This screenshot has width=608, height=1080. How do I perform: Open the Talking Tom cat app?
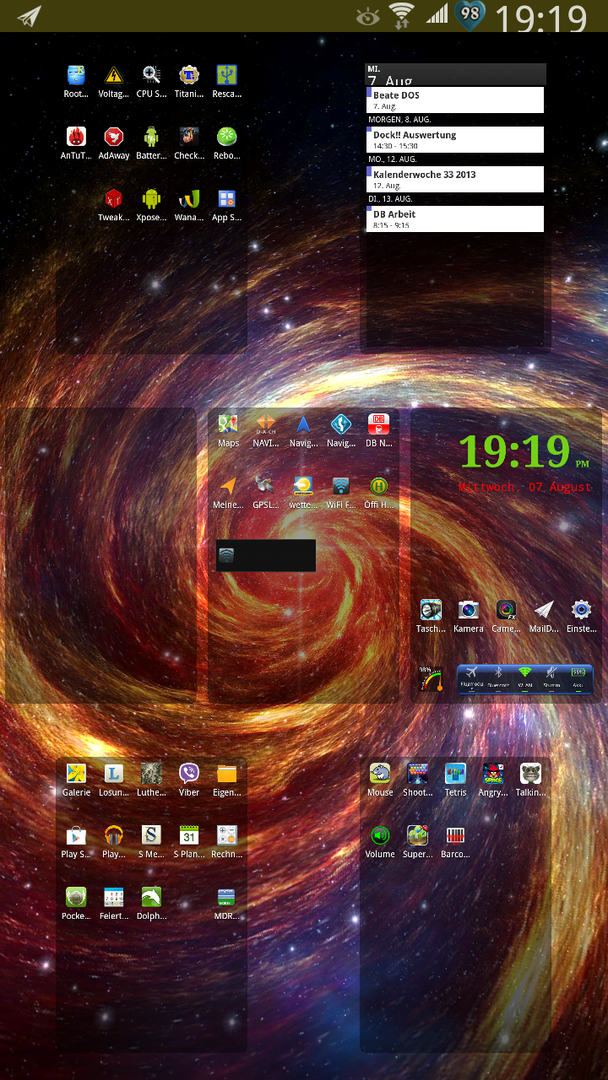pyautogui.click(x=531, y=773)
